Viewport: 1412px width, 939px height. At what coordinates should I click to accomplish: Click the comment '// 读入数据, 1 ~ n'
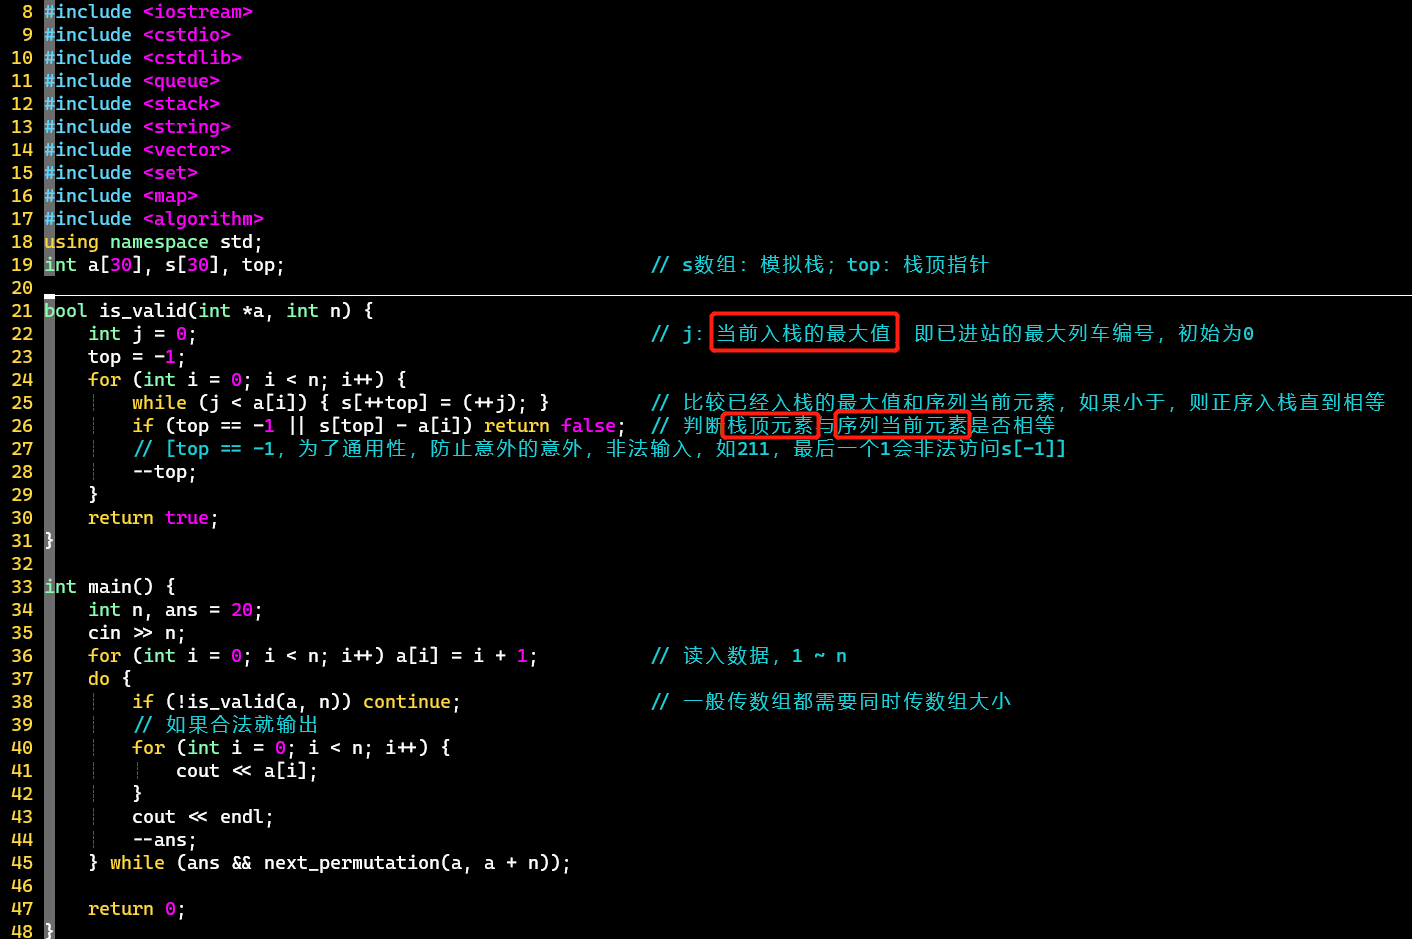pyautogui.click(x=749, y=656)
